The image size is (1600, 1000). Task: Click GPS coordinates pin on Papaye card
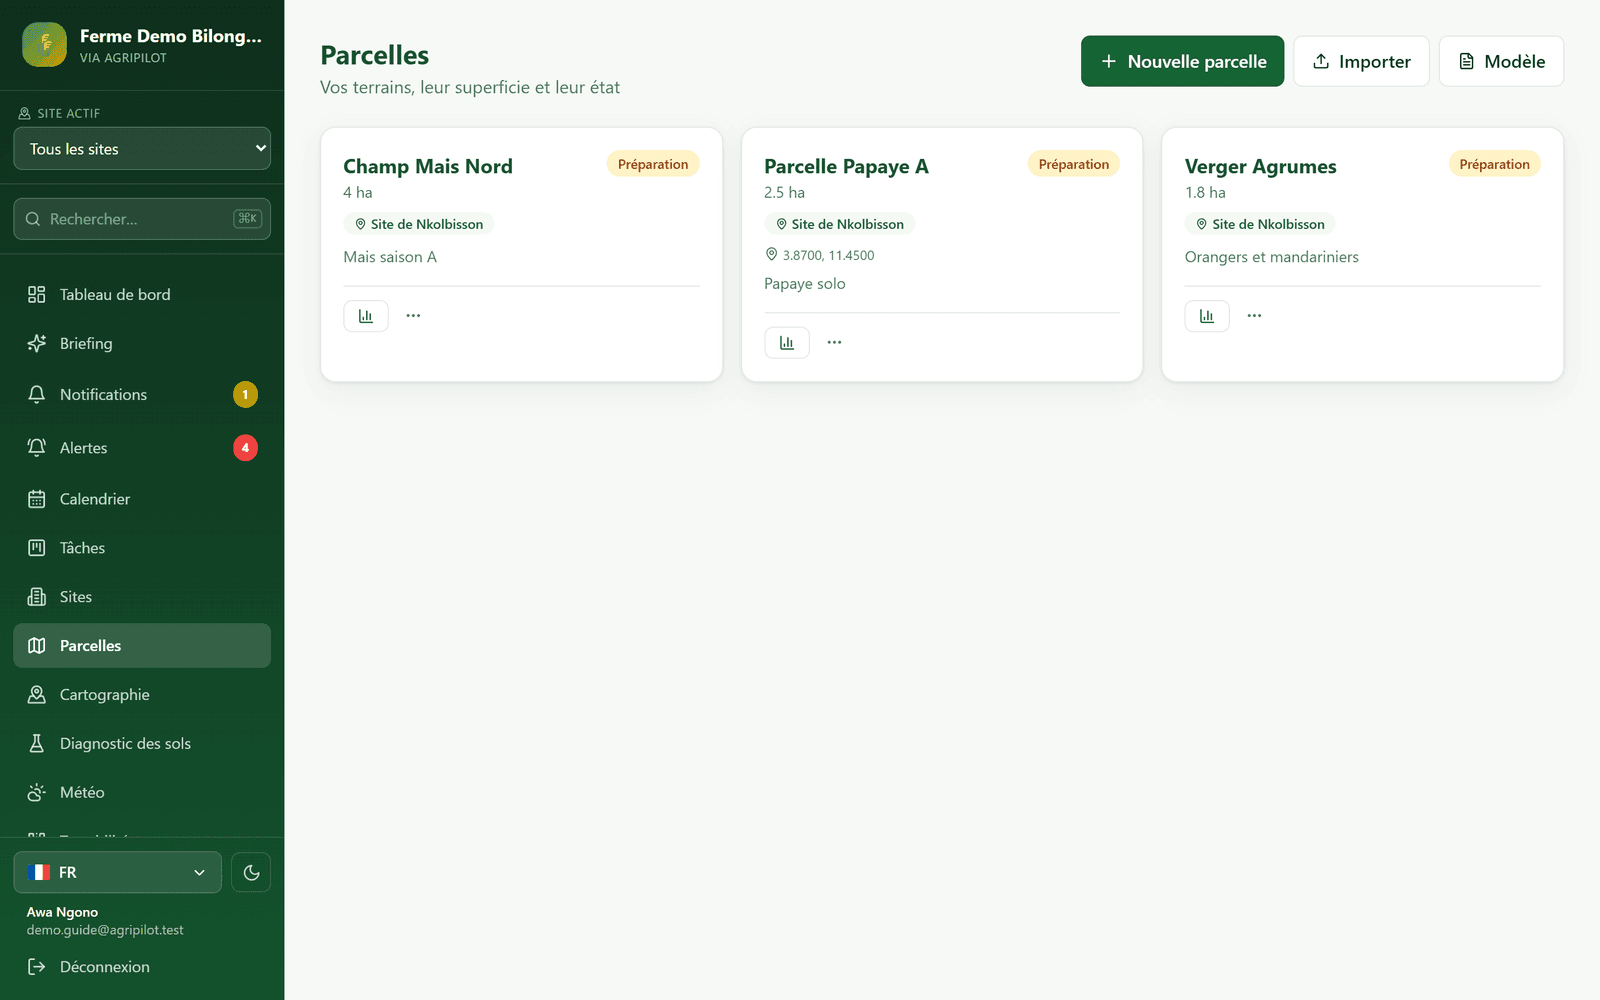[x=771, y=254]
